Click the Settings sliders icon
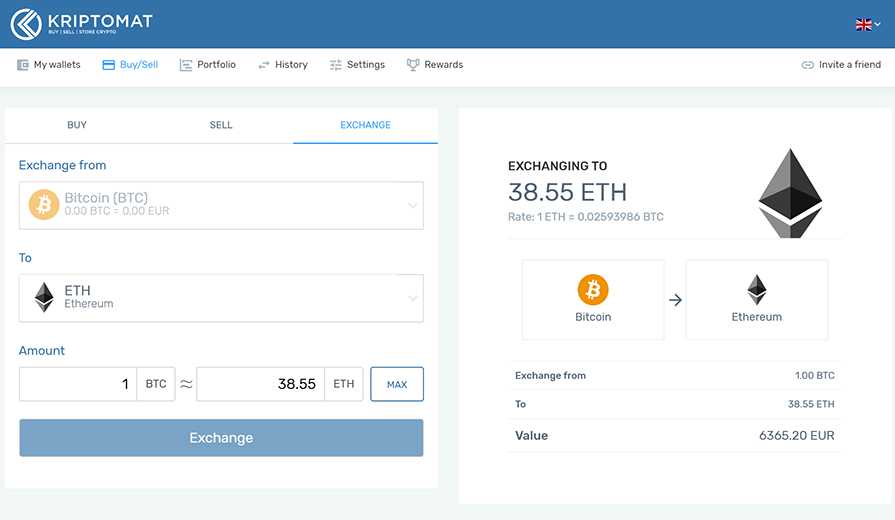 point(336,65)
